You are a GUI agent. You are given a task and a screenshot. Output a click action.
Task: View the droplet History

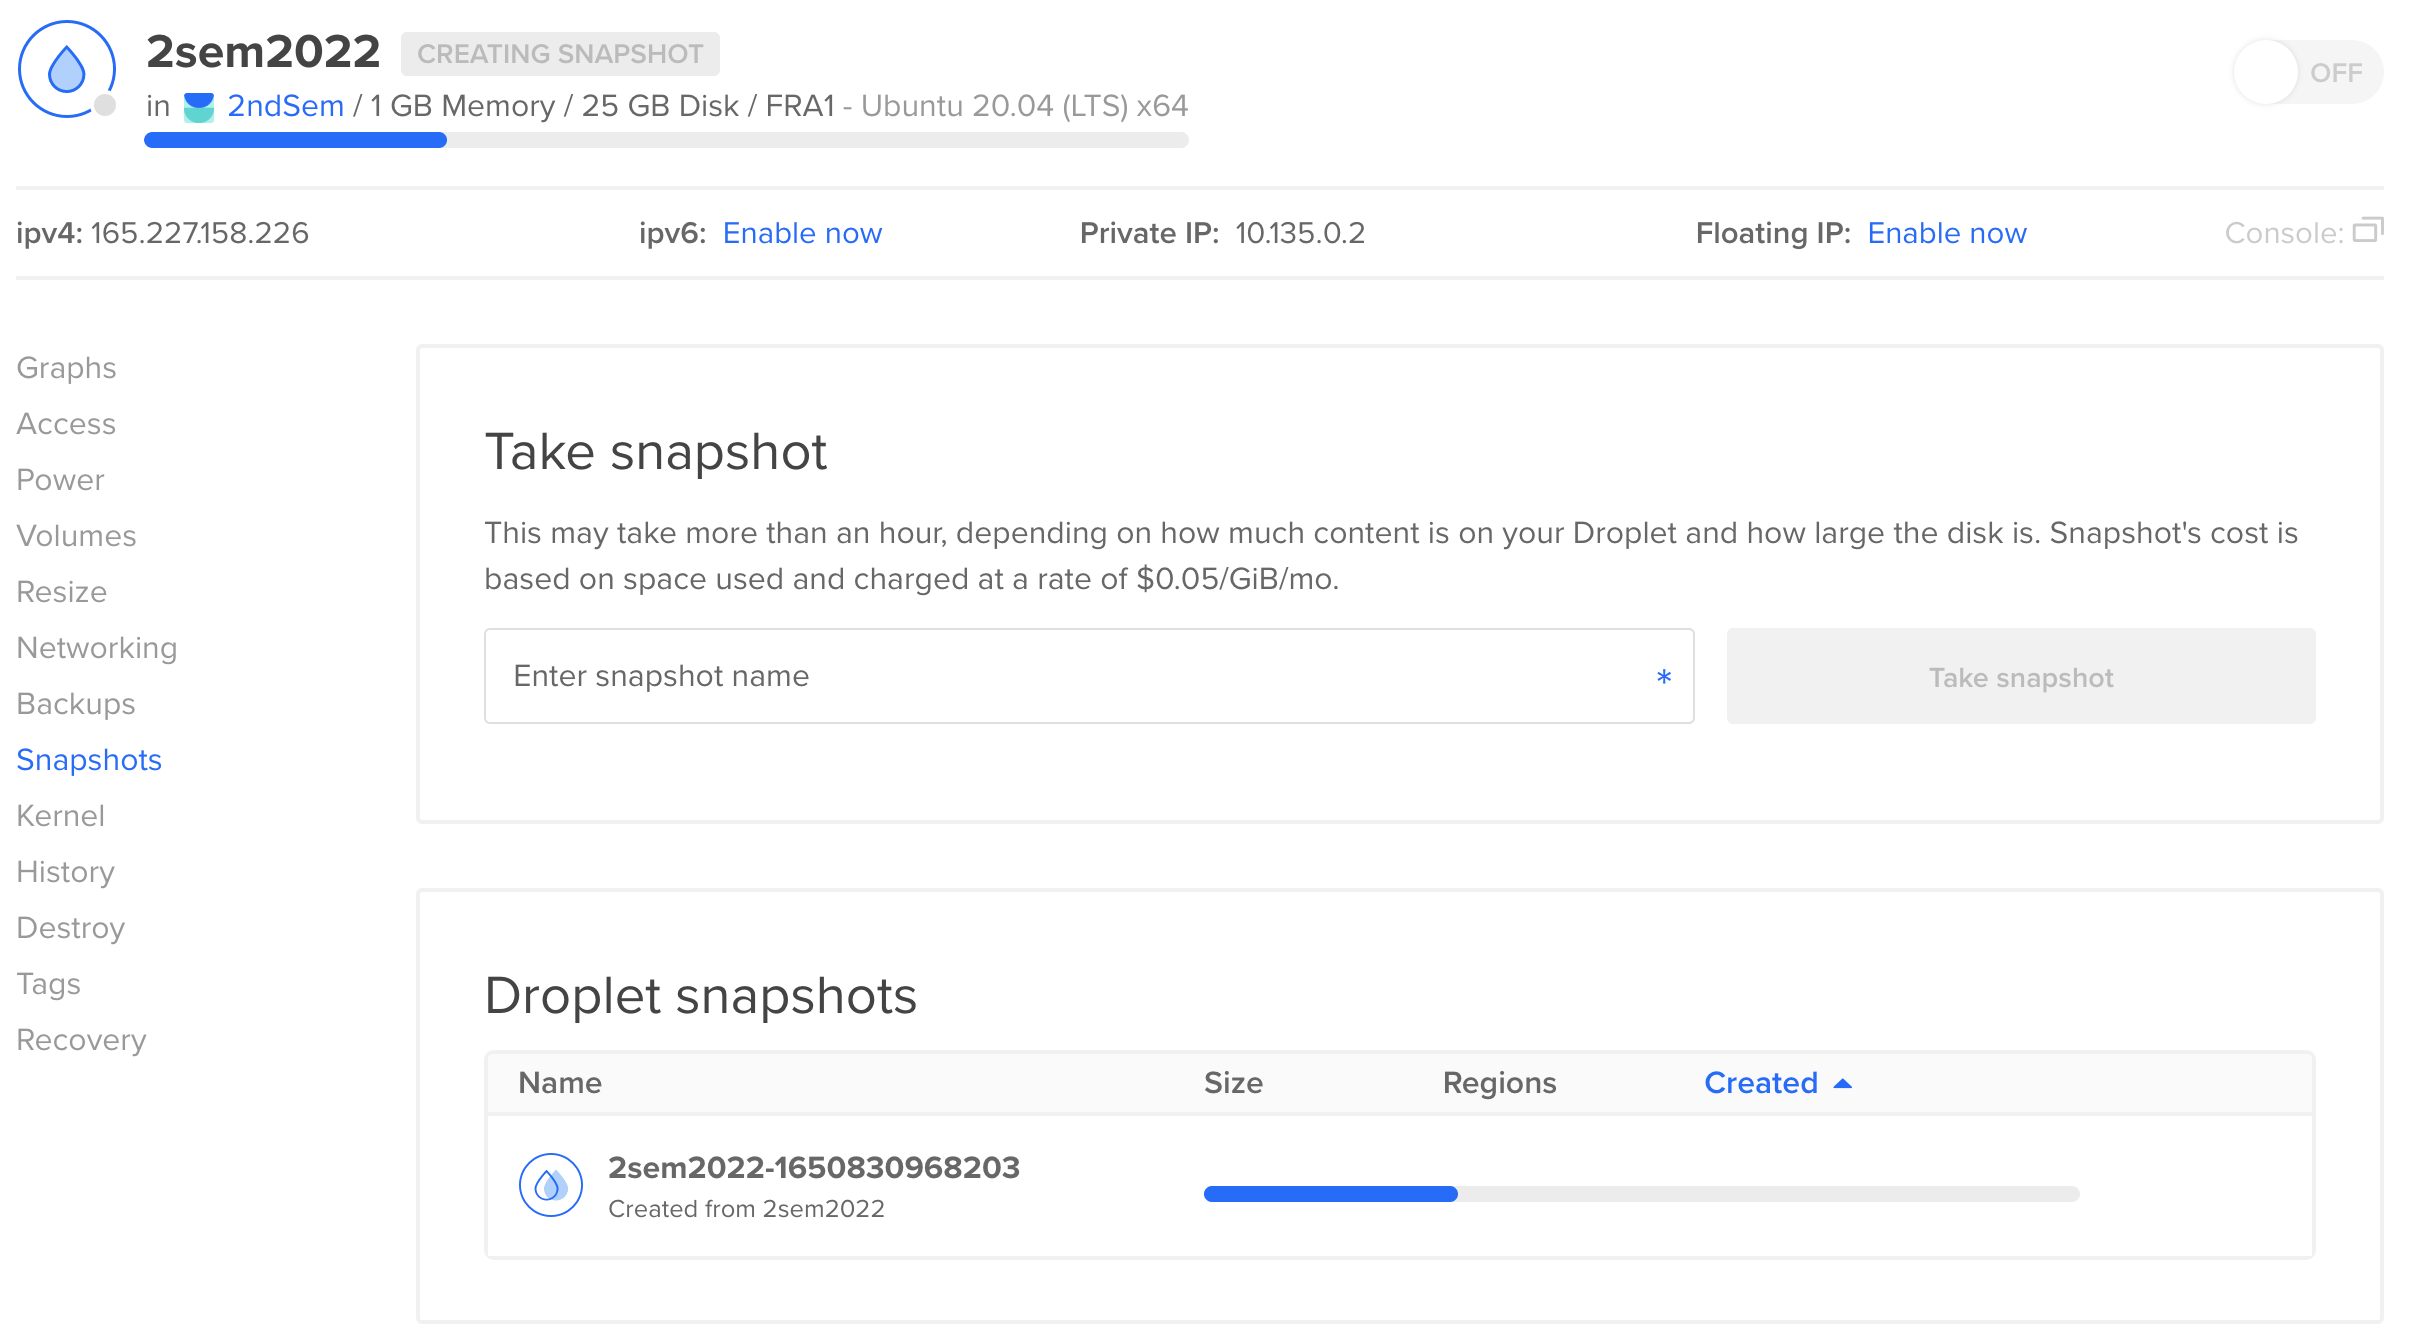pos(65,871)
